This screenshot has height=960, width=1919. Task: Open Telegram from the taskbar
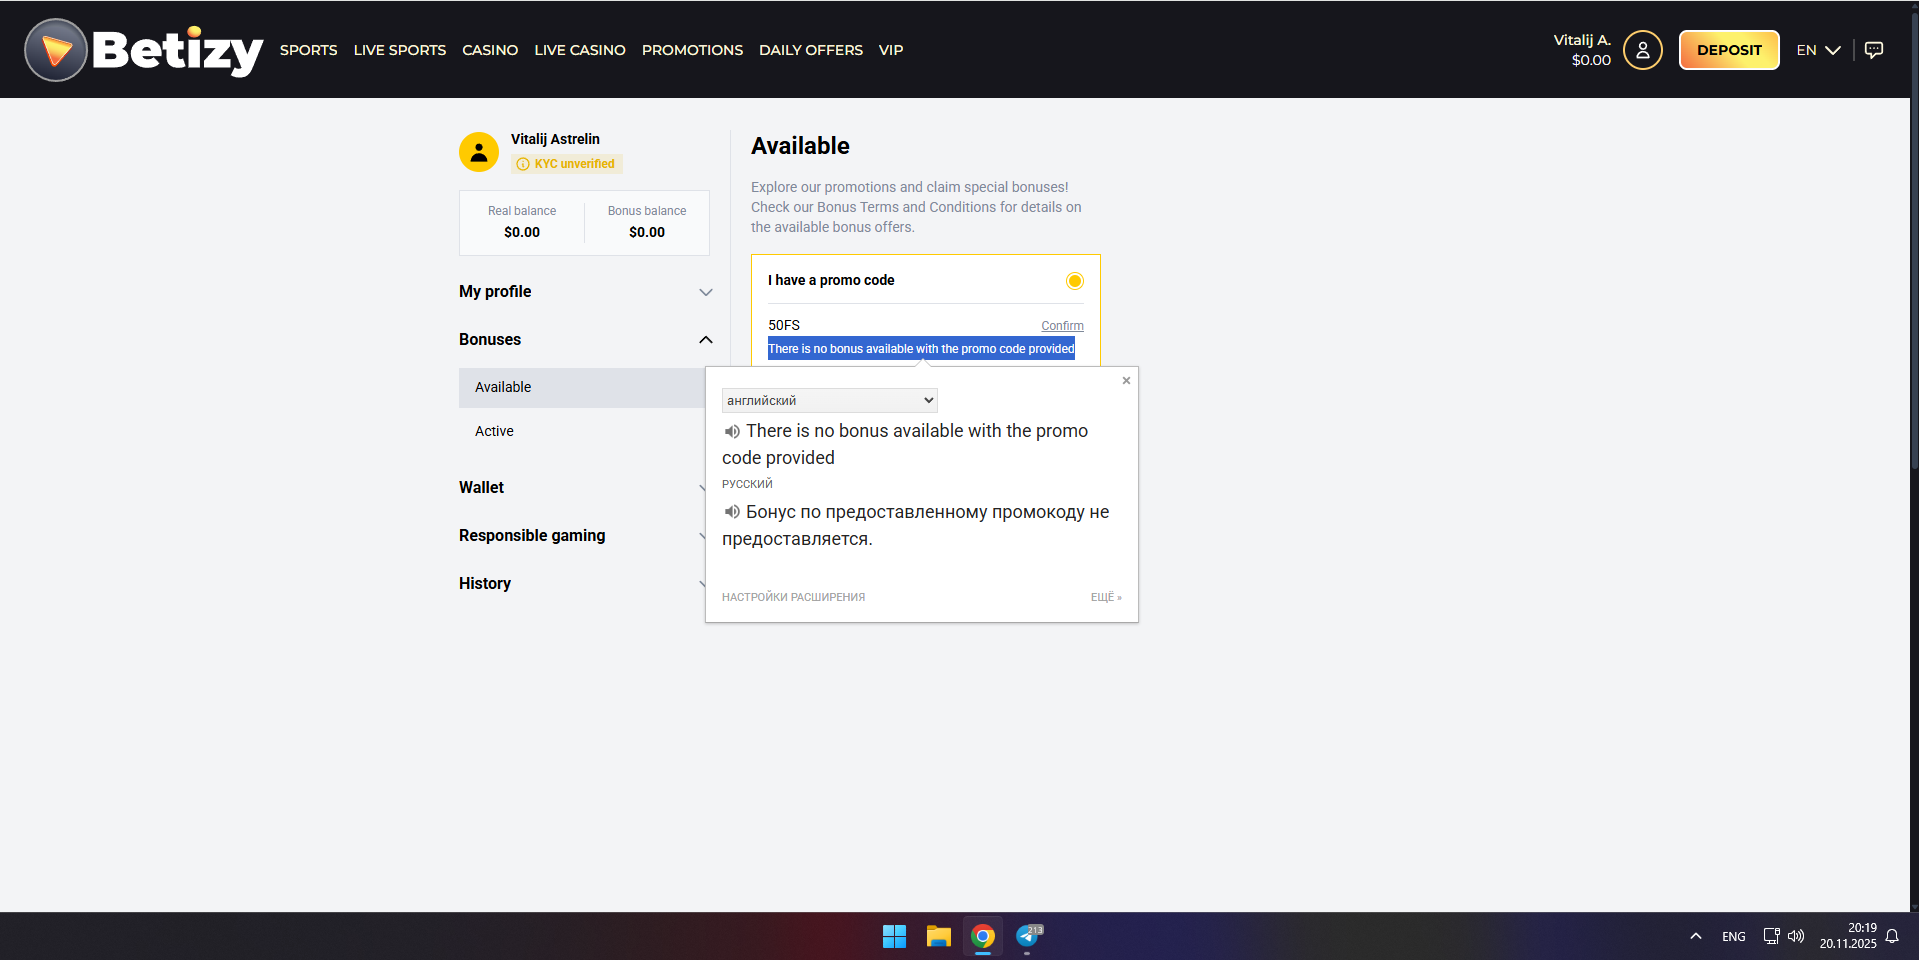pyautogui.click(x=1027, y=936)
